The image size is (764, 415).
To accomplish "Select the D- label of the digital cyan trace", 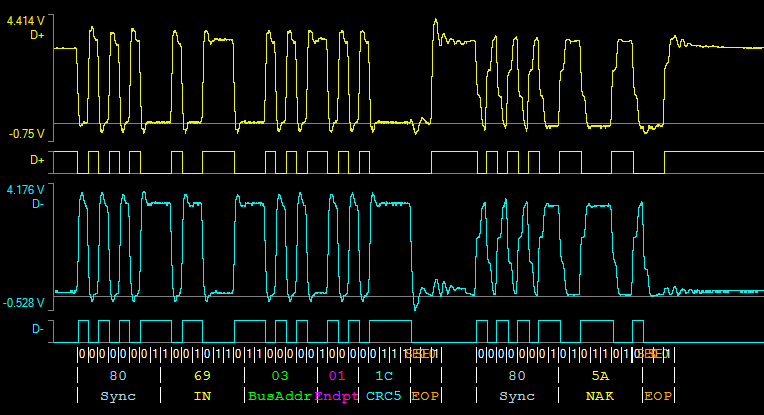I will click(x=38, y=329).
